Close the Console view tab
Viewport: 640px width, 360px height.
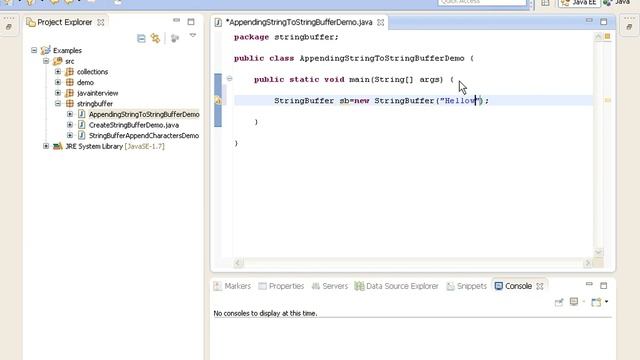[x=540, y=286]
